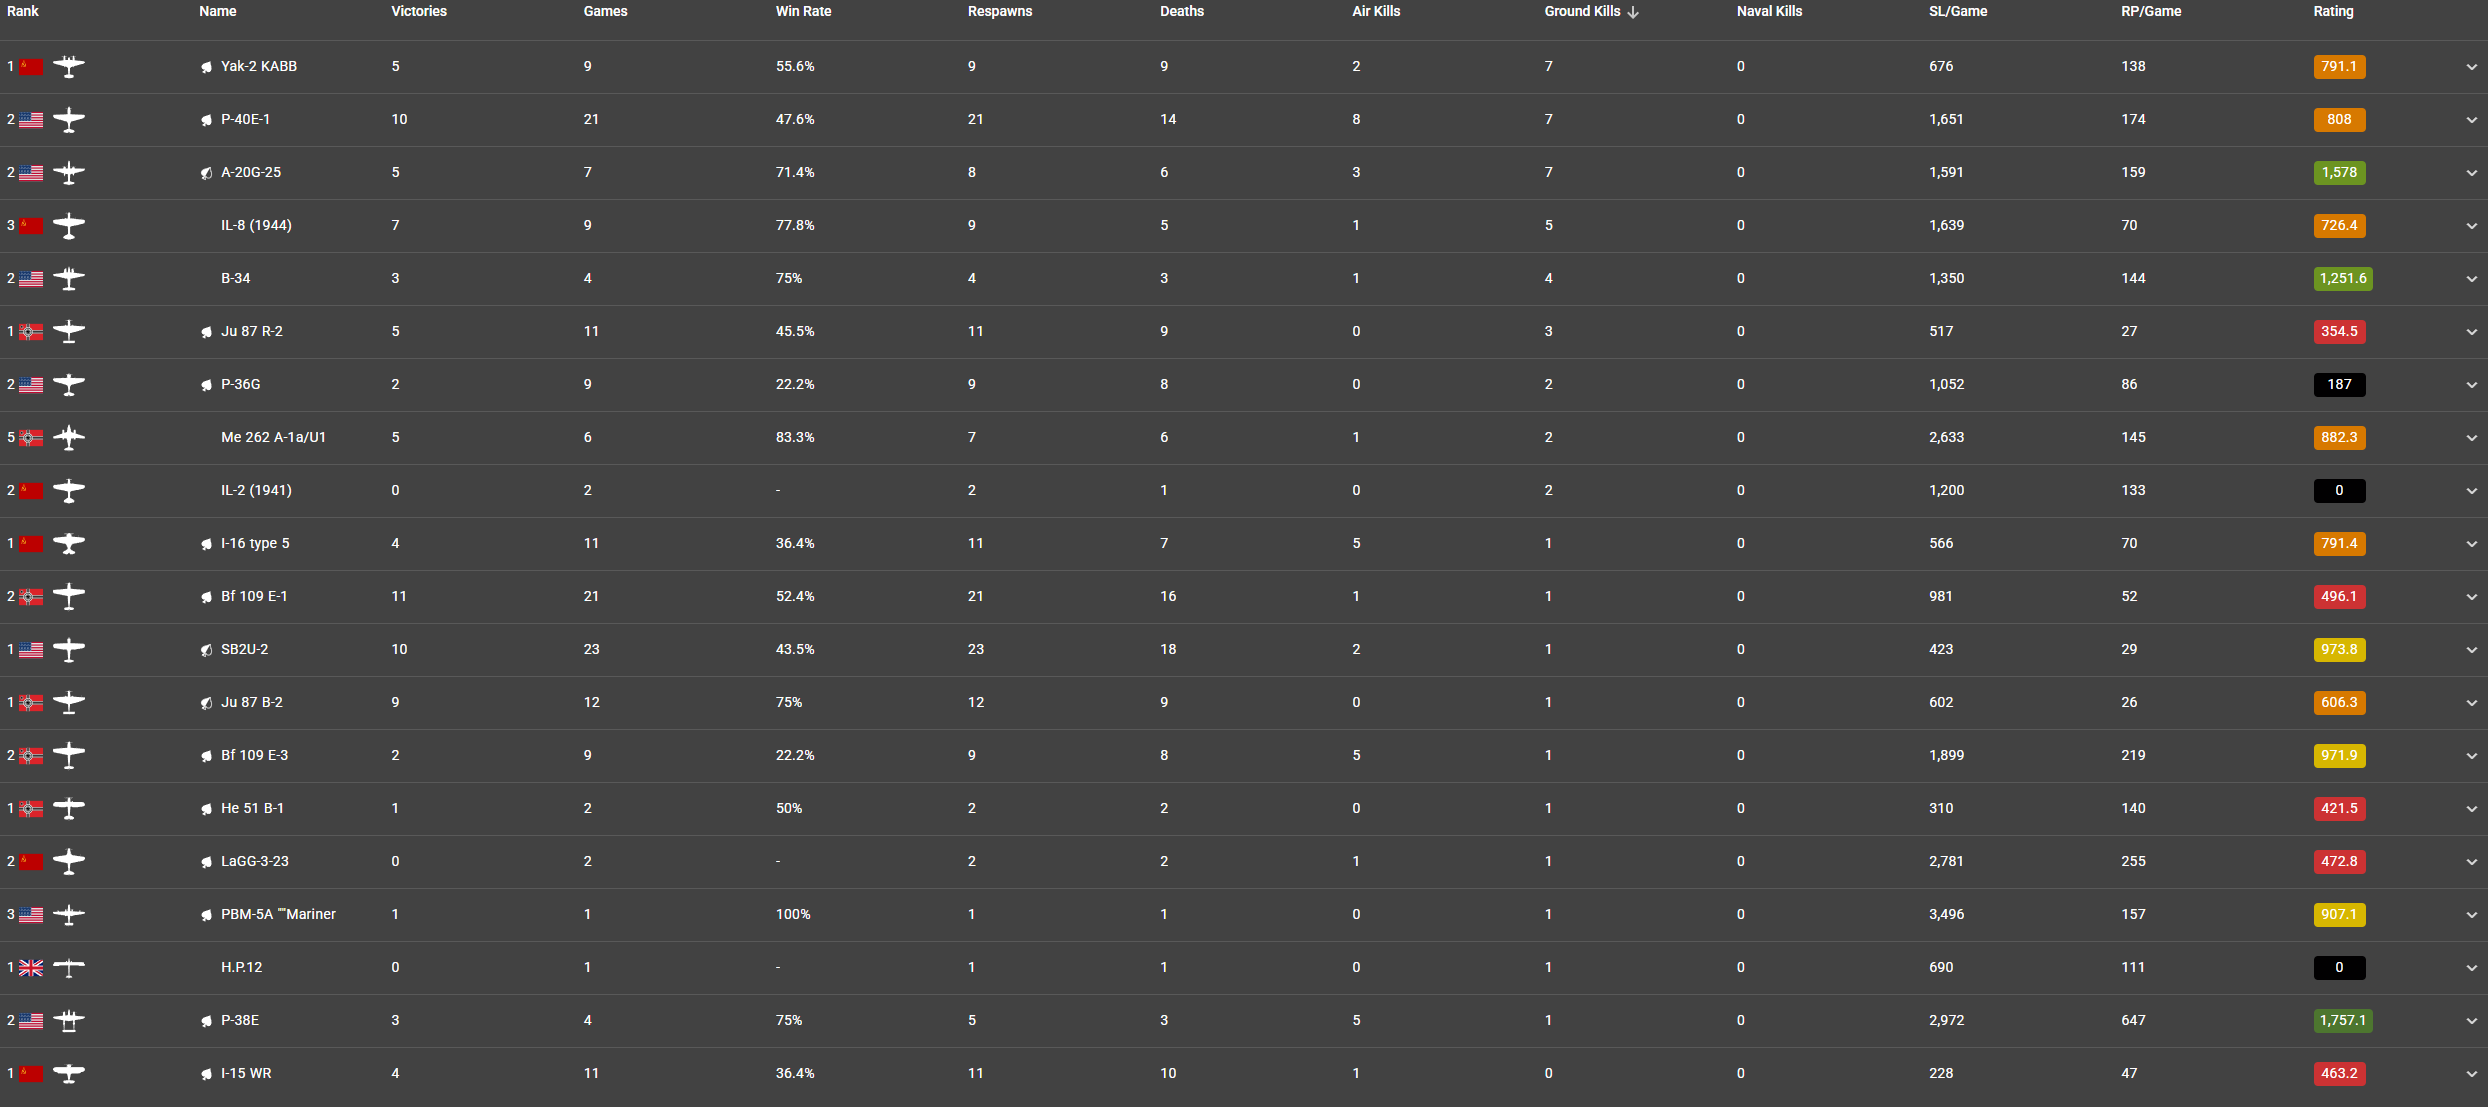The image size is (2488, 1107).
Task: Sort table by Games column
Action: (605, 11)
